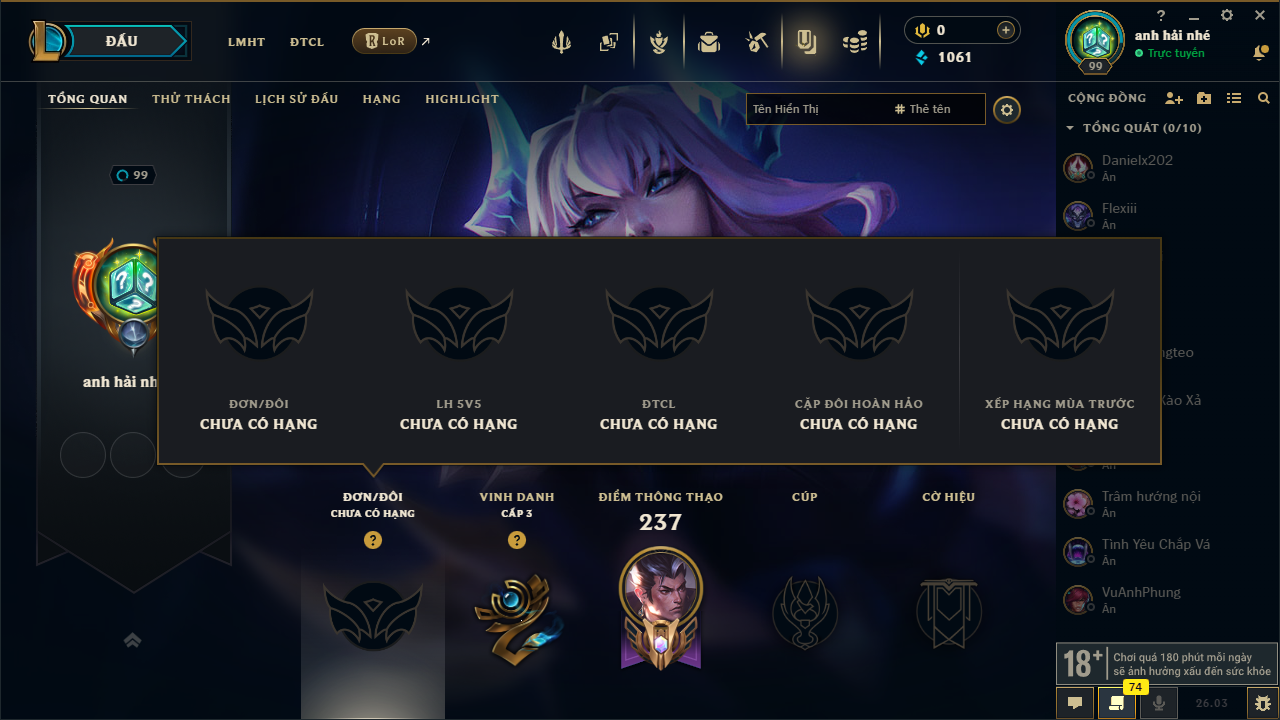Click the plus button to buy RP

[1005, 30]
